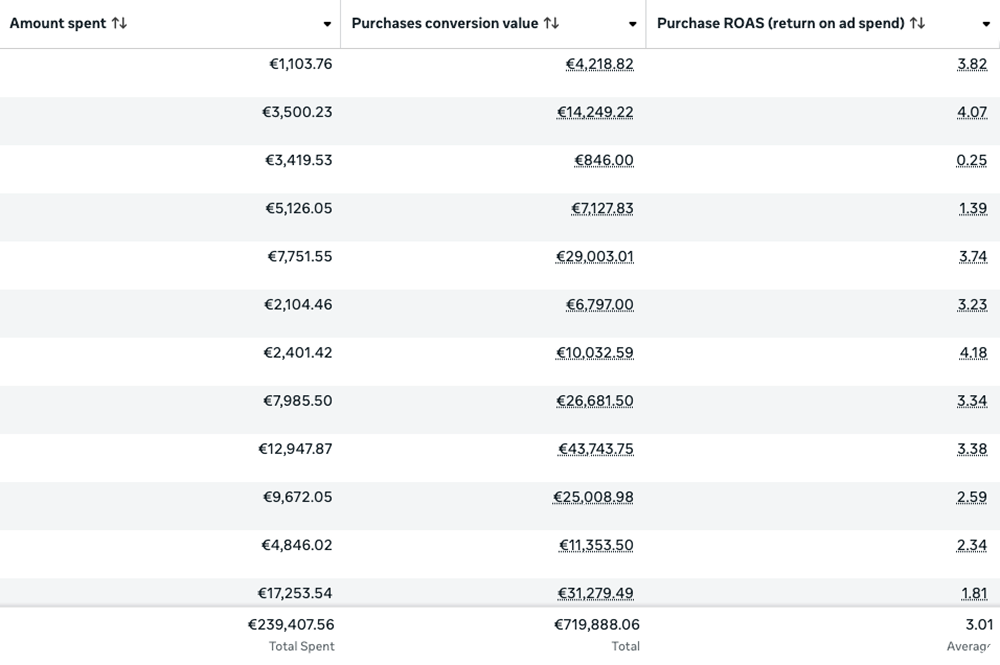Click the 0.25 ROAS value
This screenshot has height=665, width=1000.
[x=972, y=160]
